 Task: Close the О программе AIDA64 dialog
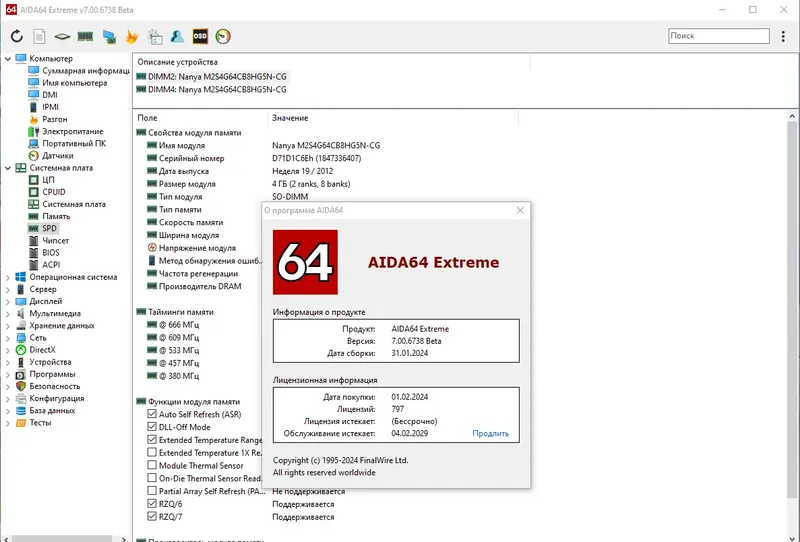point(520,210)
